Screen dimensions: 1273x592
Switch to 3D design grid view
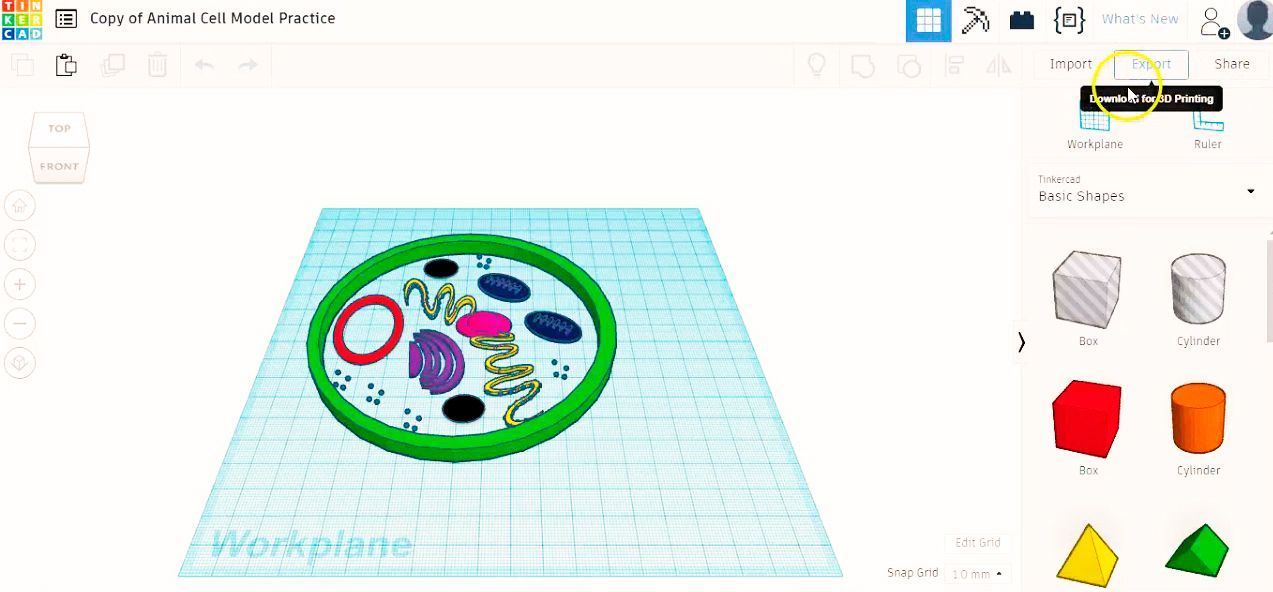(x=928, y=20)
